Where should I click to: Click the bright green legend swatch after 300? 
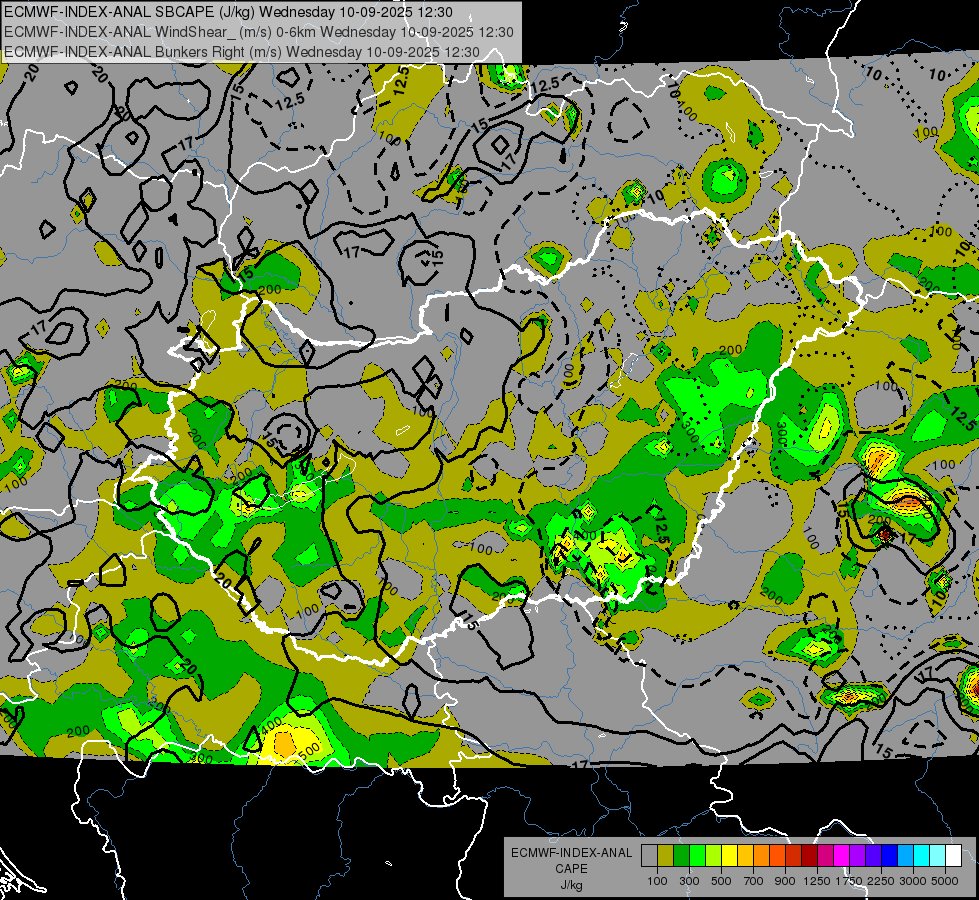(697, 856)
